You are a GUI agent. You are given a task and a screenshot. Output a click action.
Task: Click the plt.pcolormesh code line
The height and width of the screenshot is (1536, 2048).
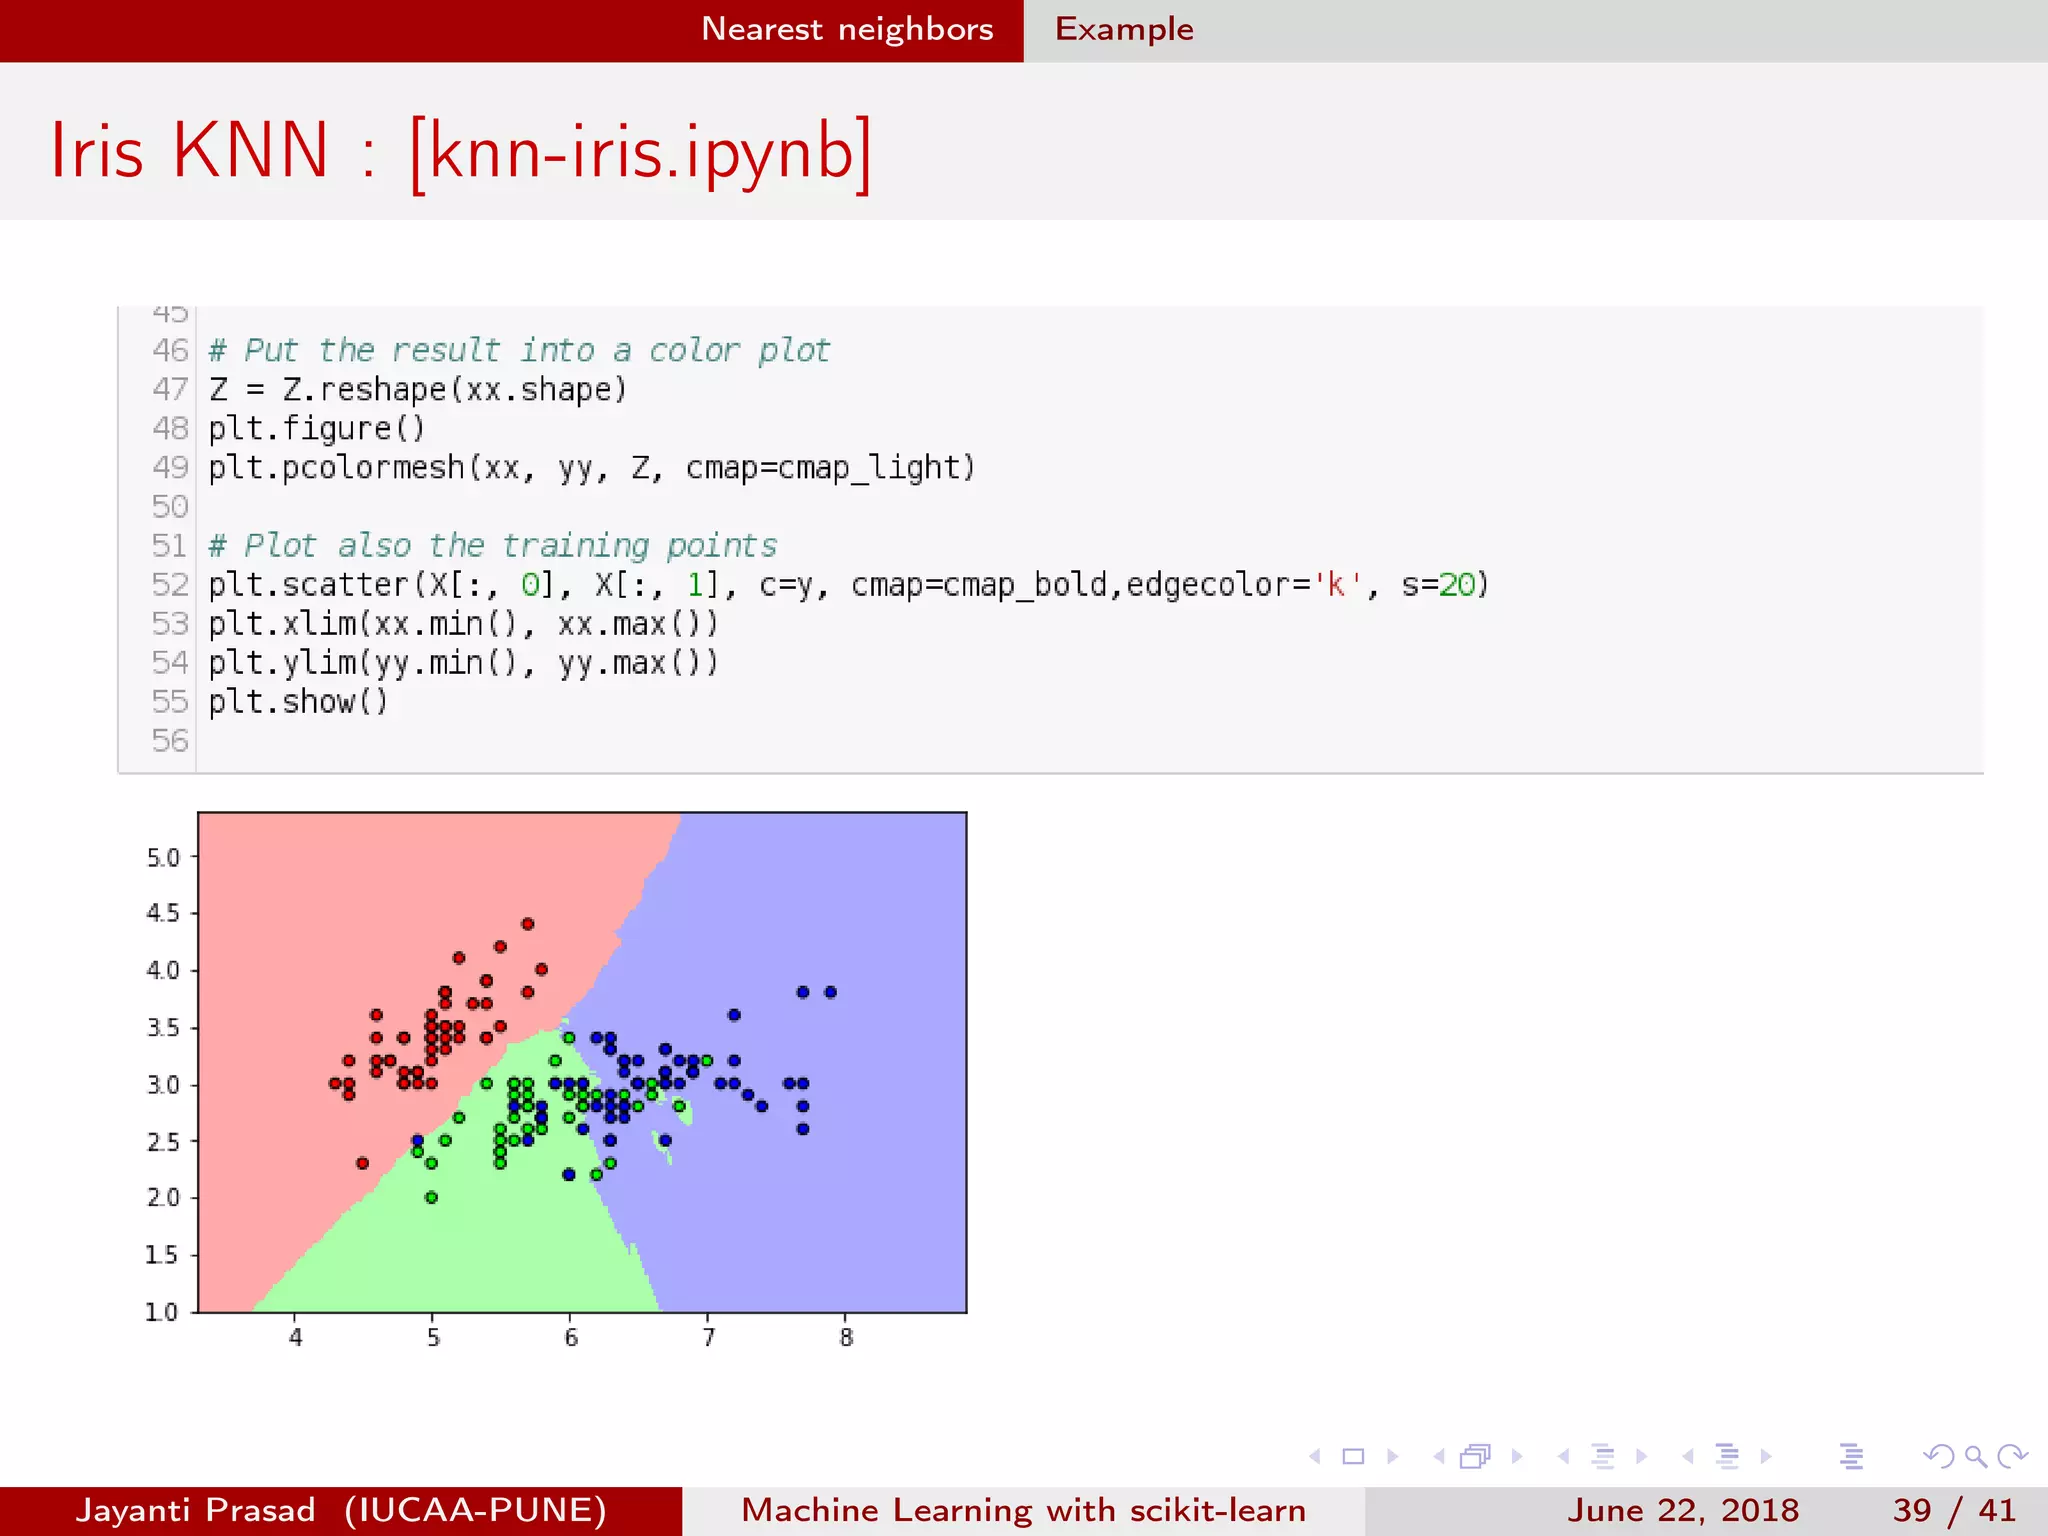click(x=591, y=468)
